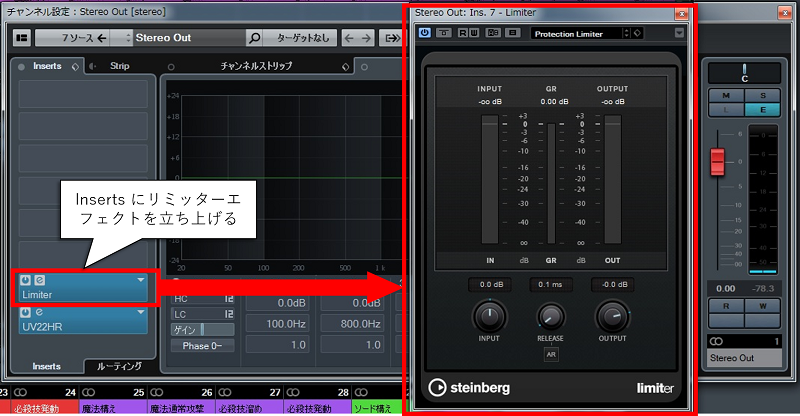Click the Limiter OUTPUT knob

pos(612,316)
